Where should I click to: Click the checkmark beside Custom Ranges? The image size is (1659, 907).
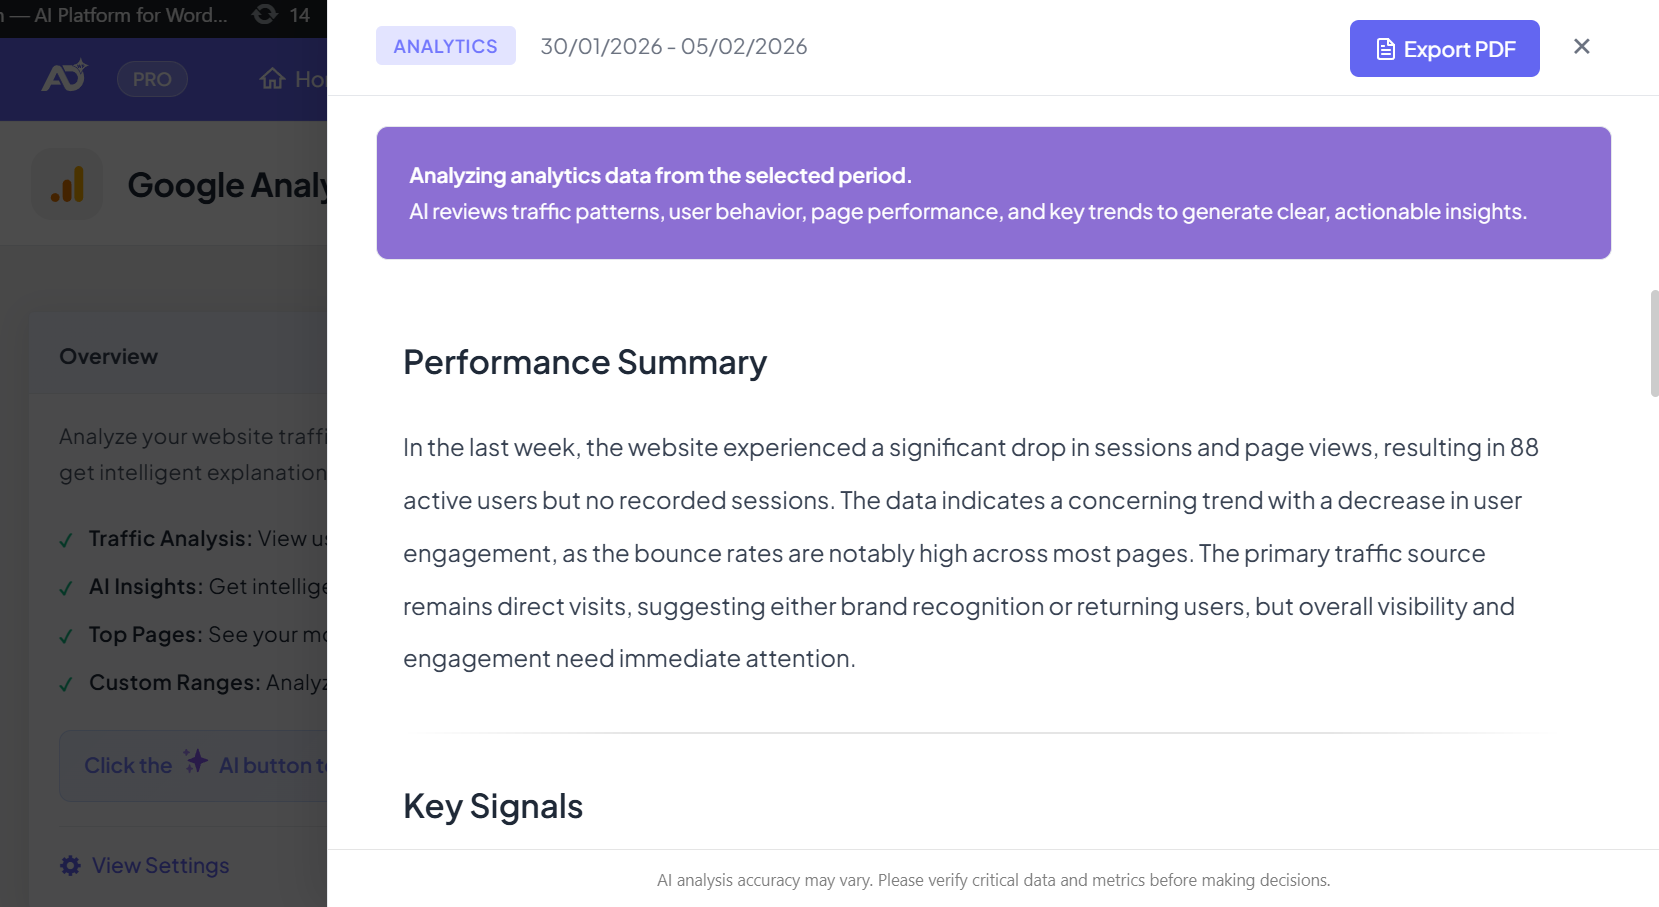click(x=66, y=684)
